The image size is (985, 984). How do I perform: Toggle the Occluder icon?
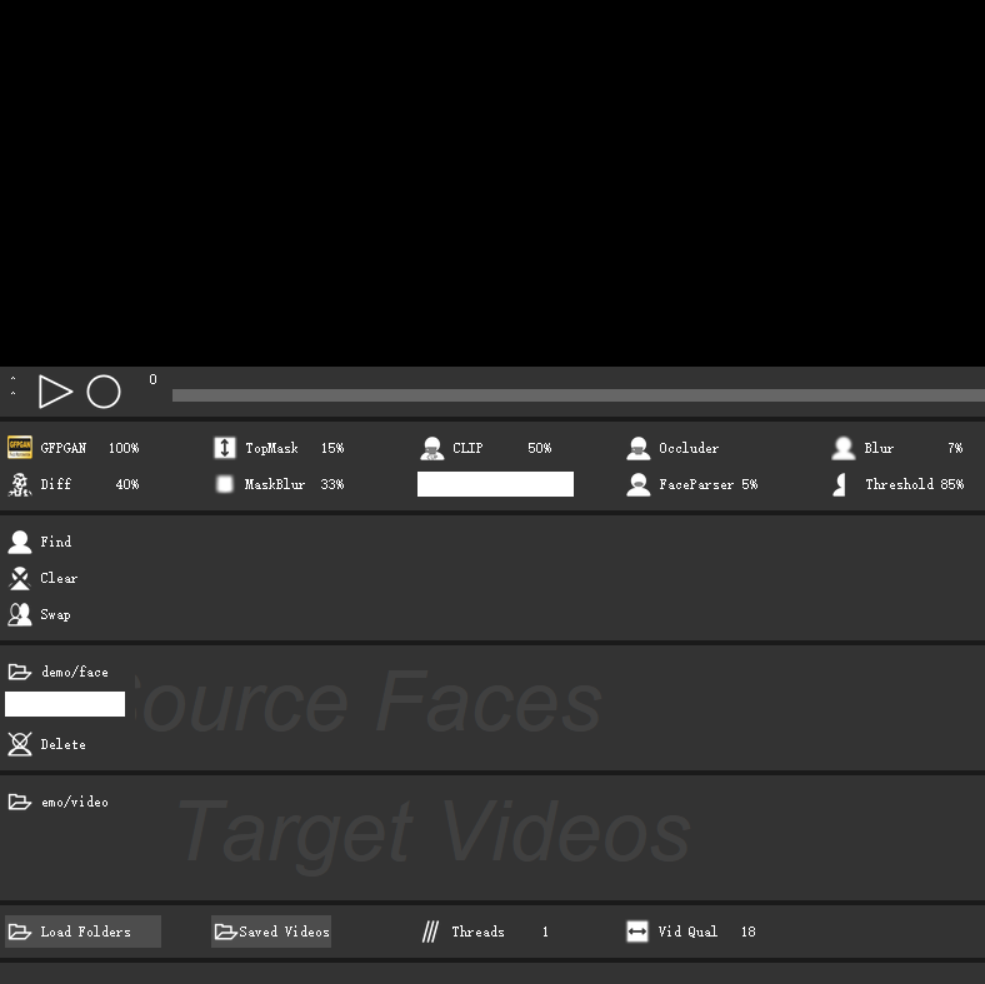(638, 448)
